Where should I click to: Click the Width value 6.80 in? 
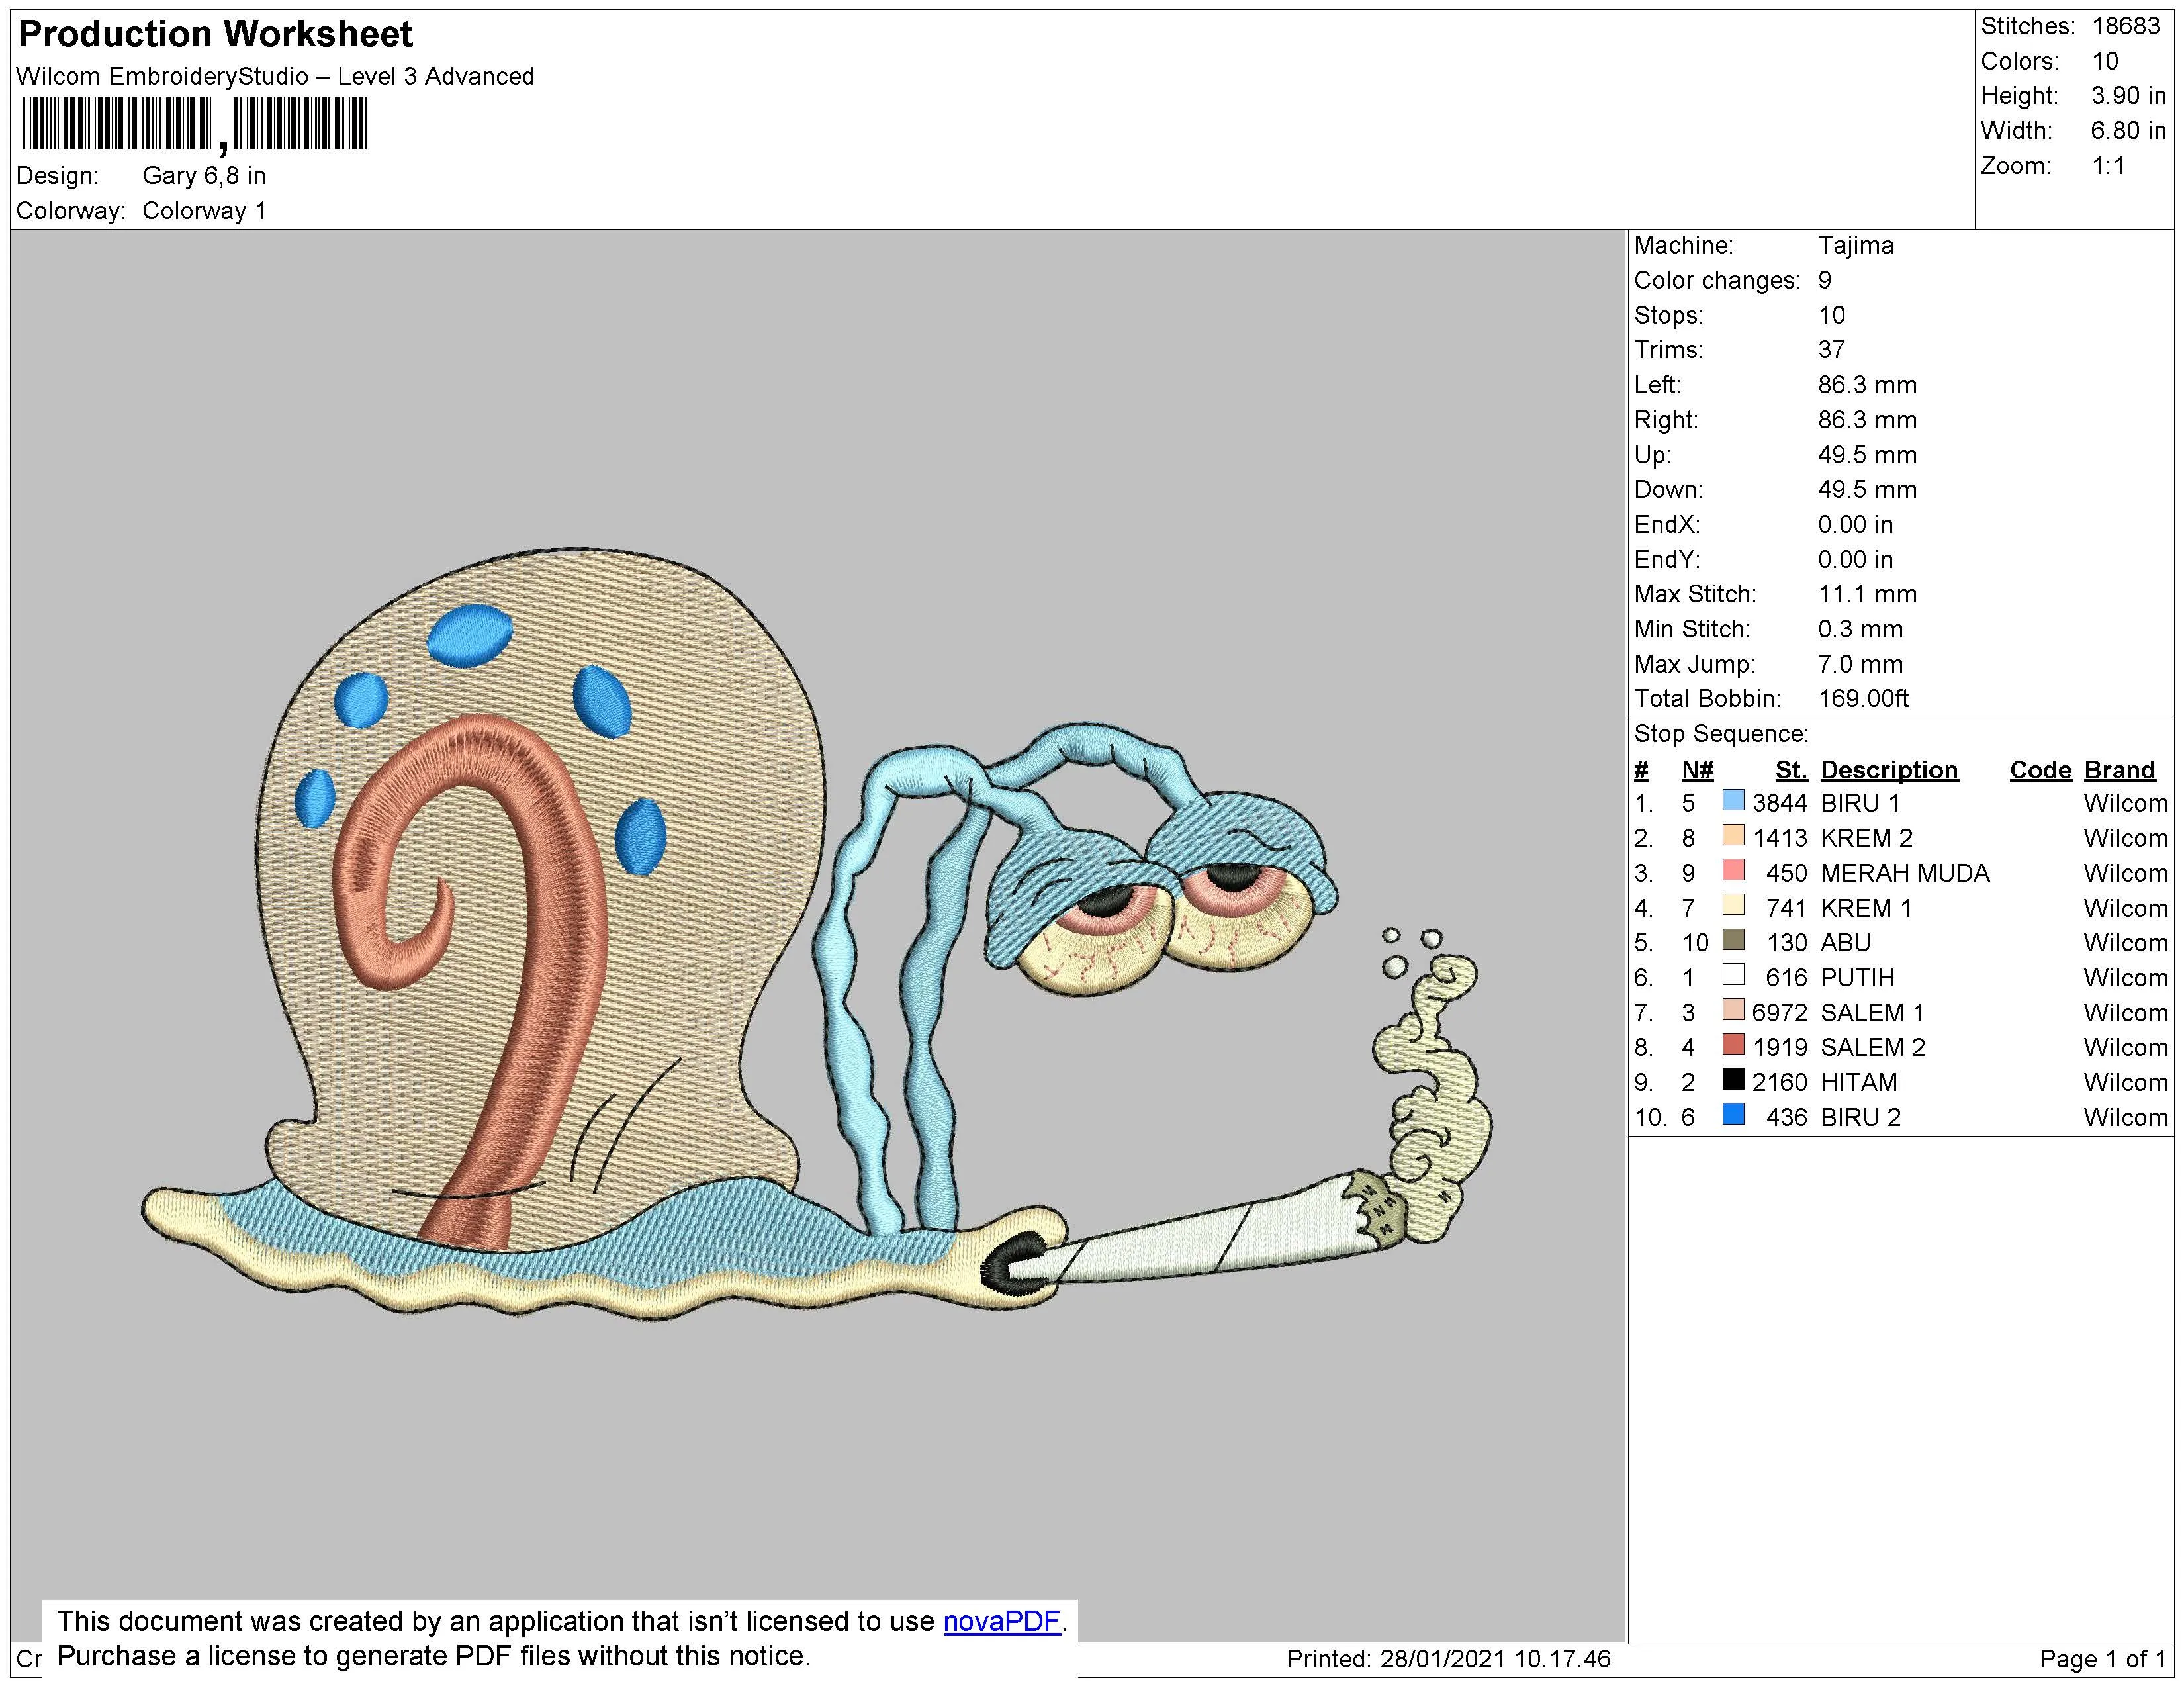(x=2128, y=131)
